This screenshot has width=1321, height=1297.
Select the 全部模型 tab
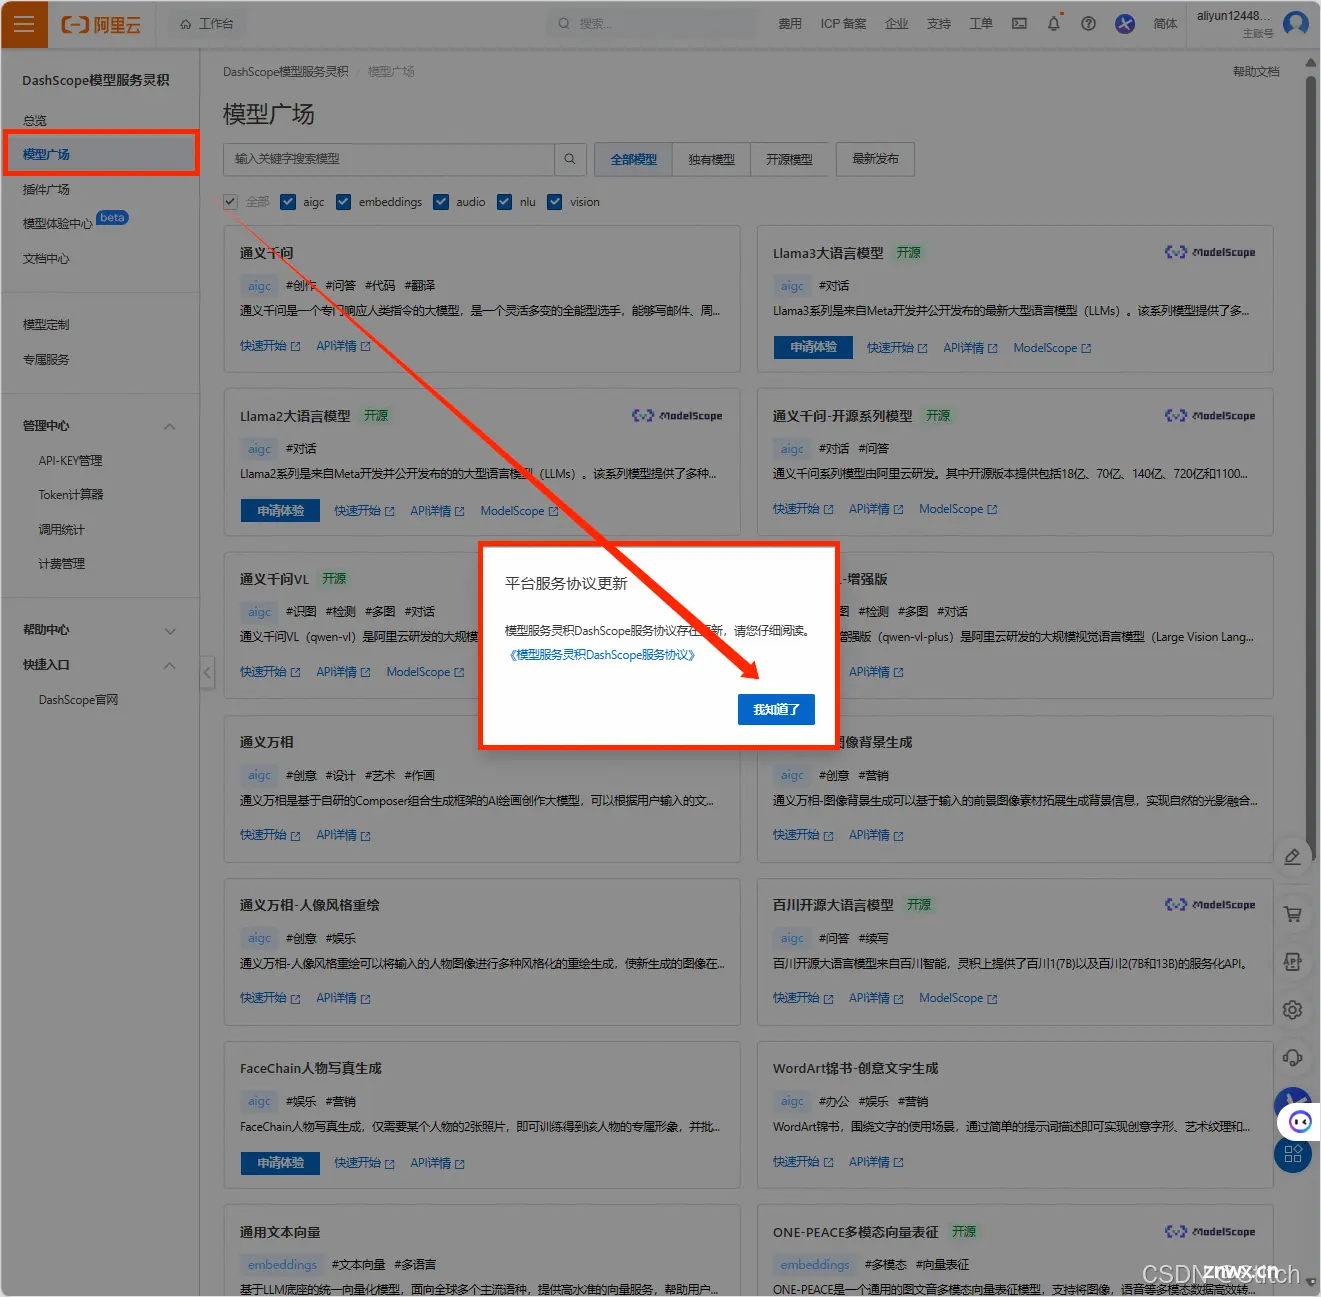(x=634, y=160)
